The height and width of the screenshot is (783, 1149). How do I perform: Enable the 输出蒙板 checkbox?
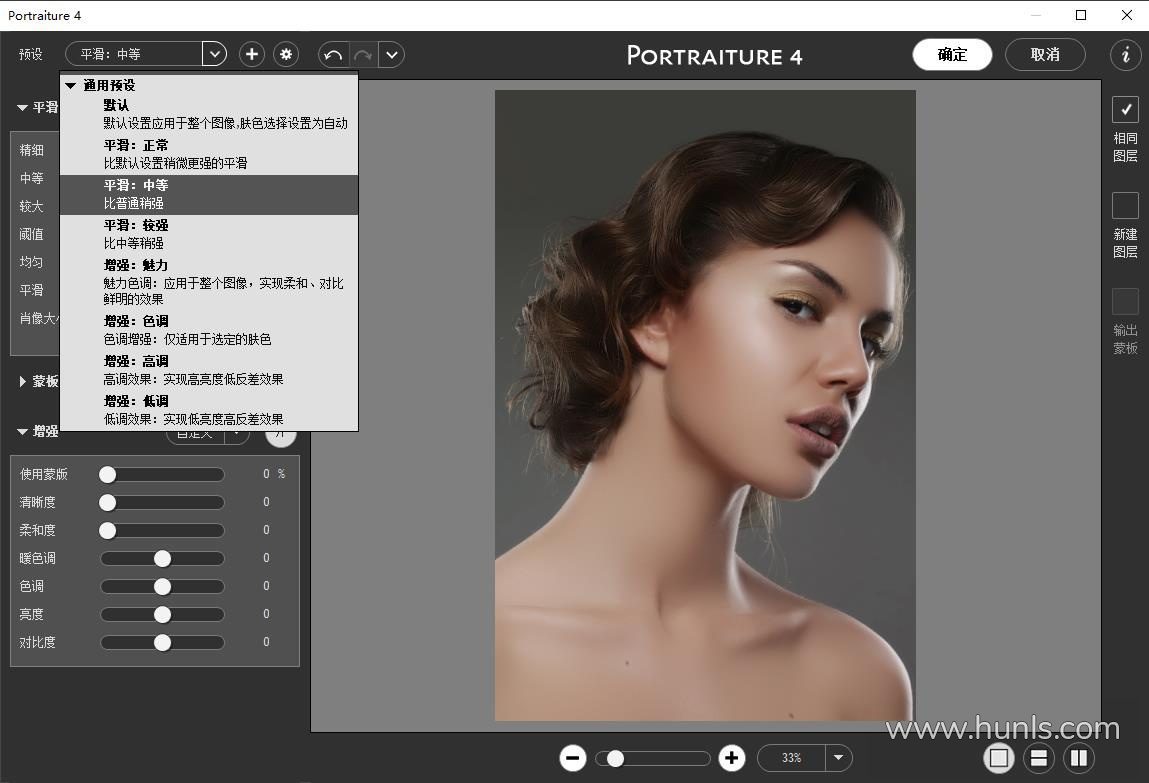1125,301
